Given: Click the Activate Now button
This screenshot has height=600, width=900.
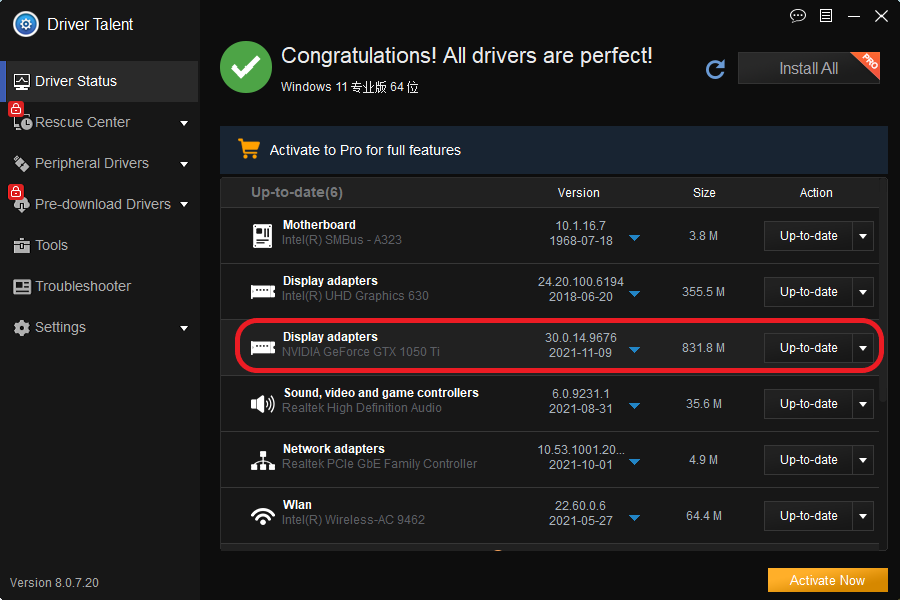Looking at the screenshot, I should (x=827, y=580).
